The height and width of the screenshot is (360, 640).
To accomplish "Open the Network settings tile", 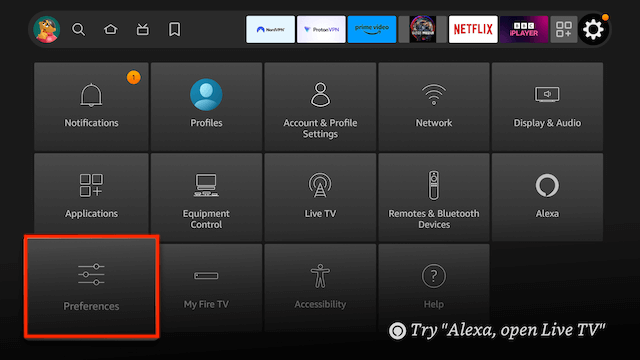I will [x=434, y=107].
